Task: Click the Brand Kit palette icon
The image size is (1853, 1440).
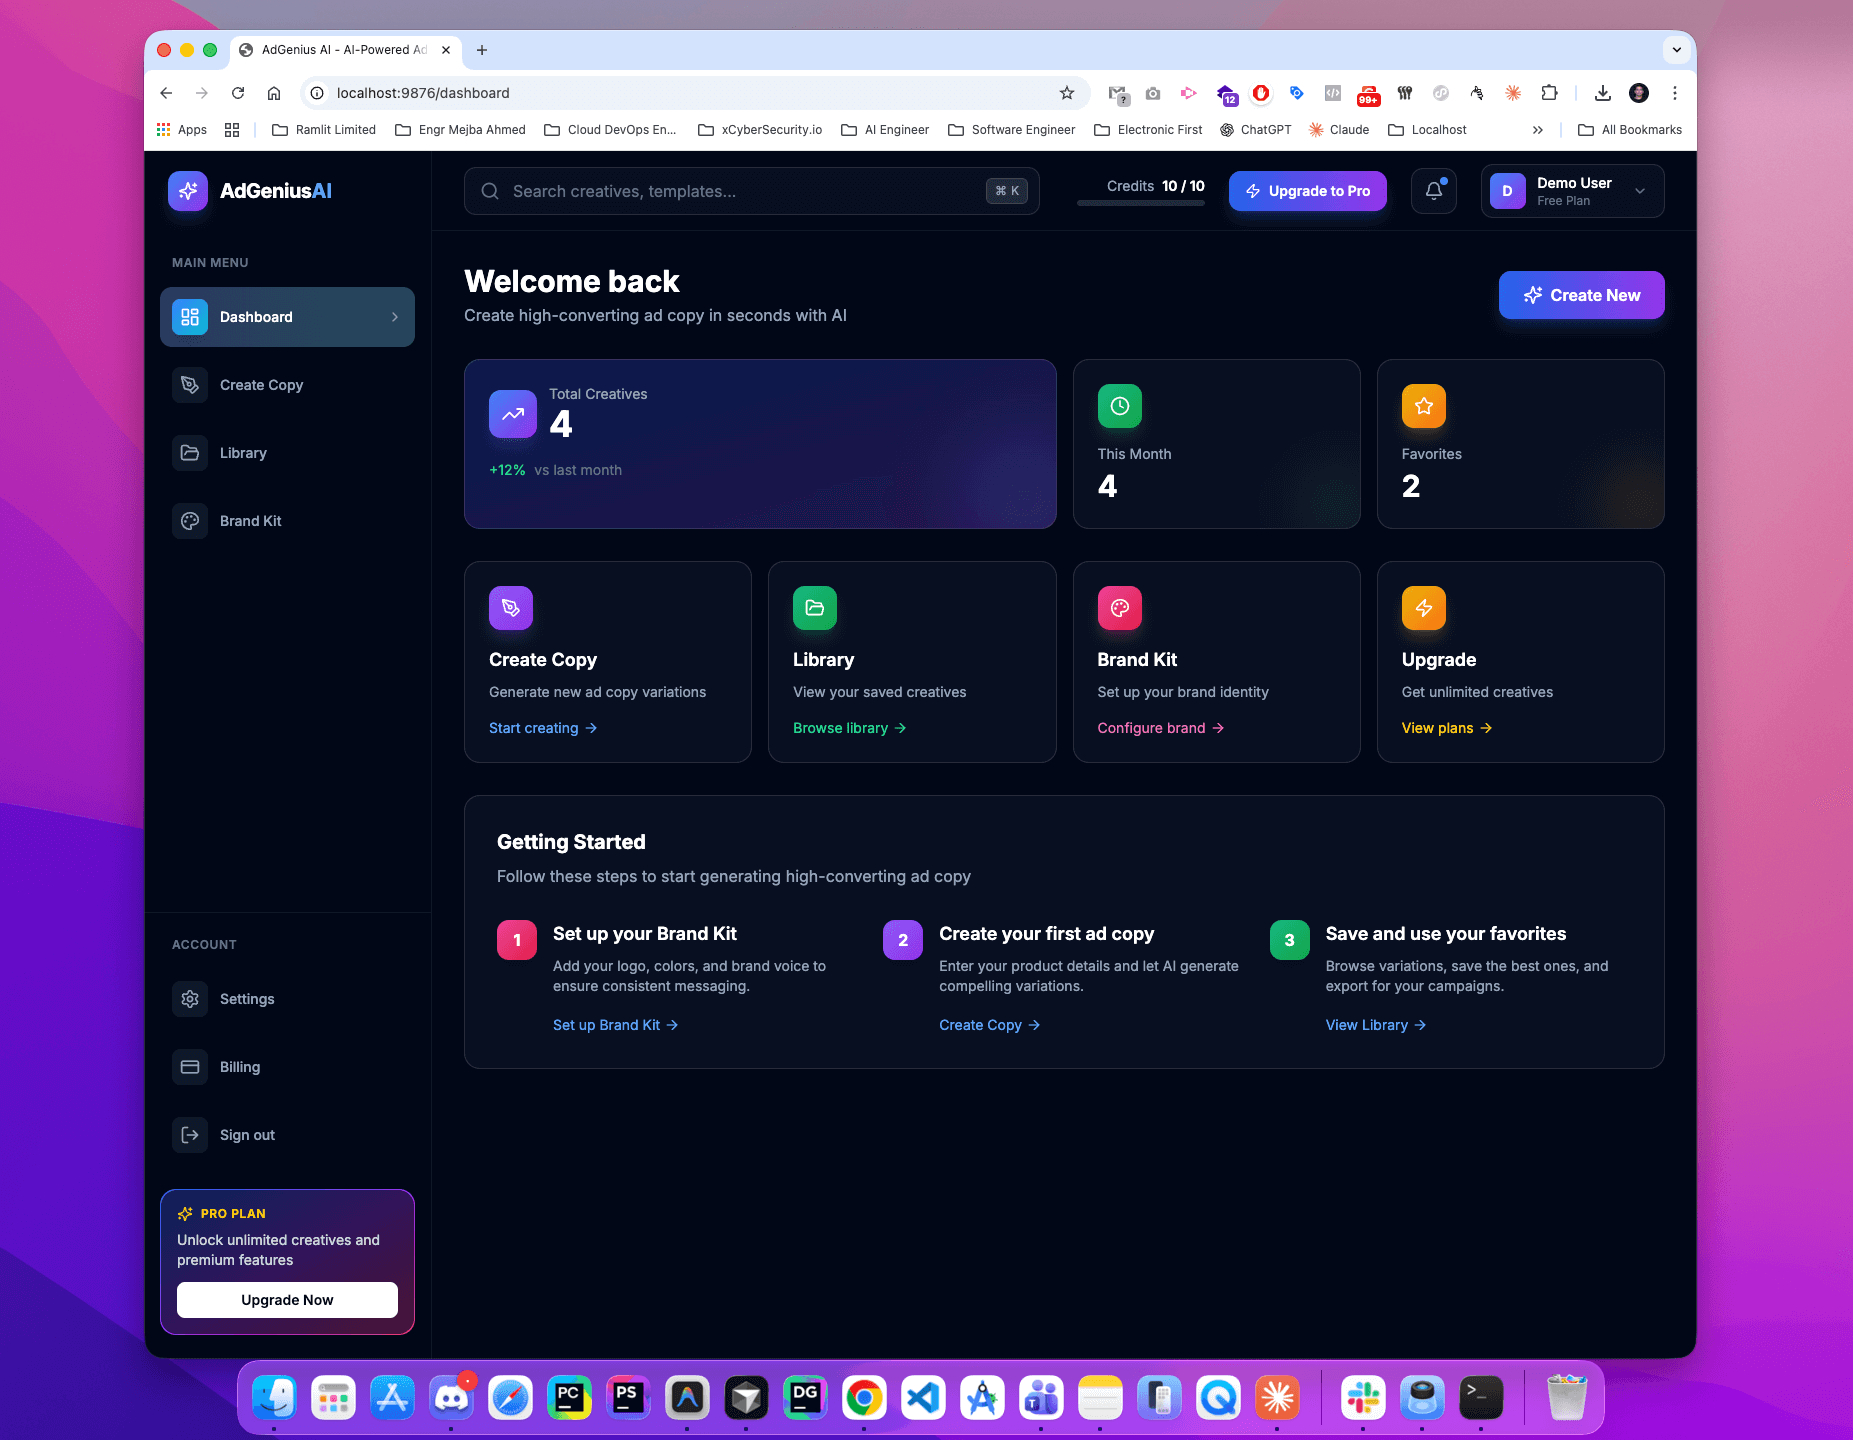Action: click(x=190, y=520)
